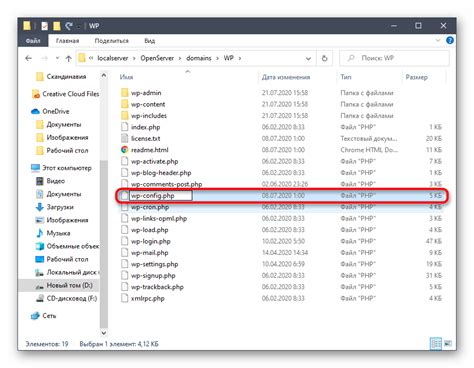
Task: Click the navigation pane scrollbar down arrow
Action: [104, 332]
